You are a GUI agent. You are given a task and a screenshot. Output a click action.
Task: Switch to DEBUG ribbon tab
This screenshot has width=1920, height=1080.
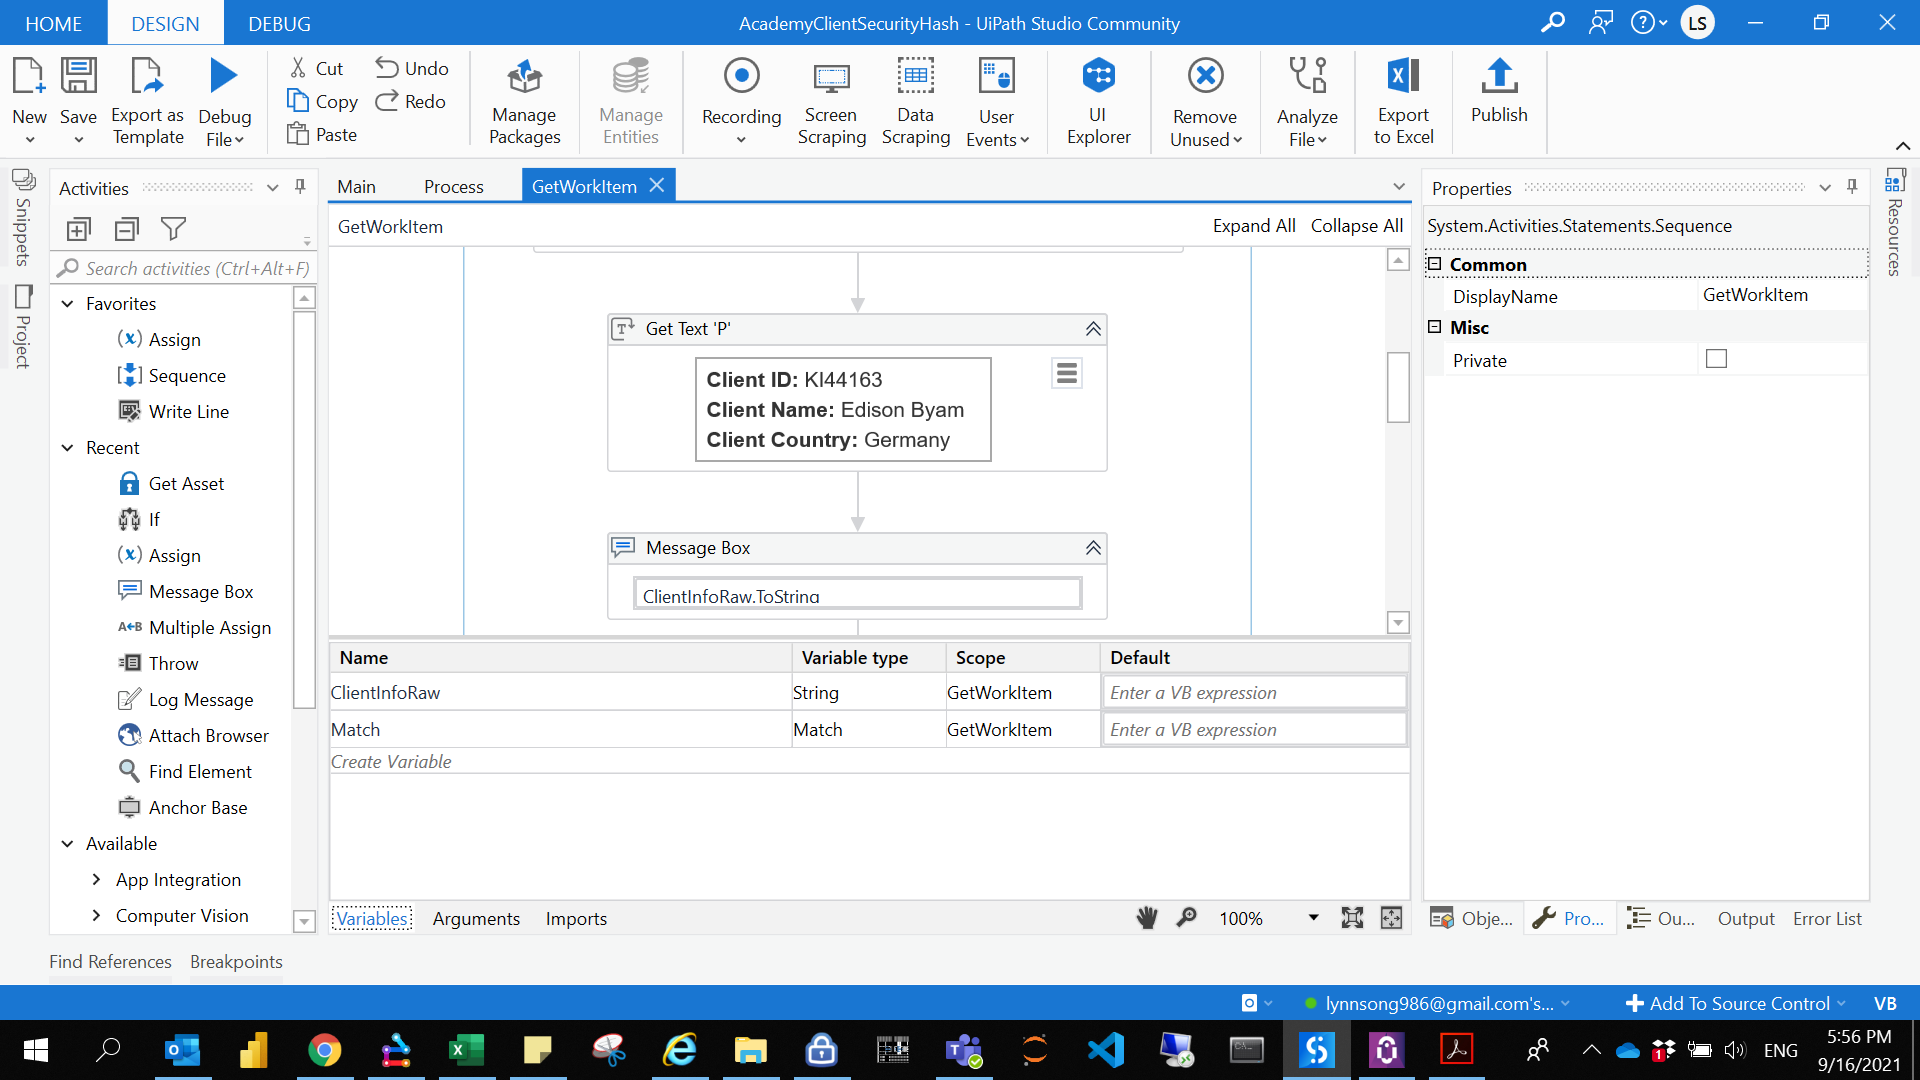[279, 23]
